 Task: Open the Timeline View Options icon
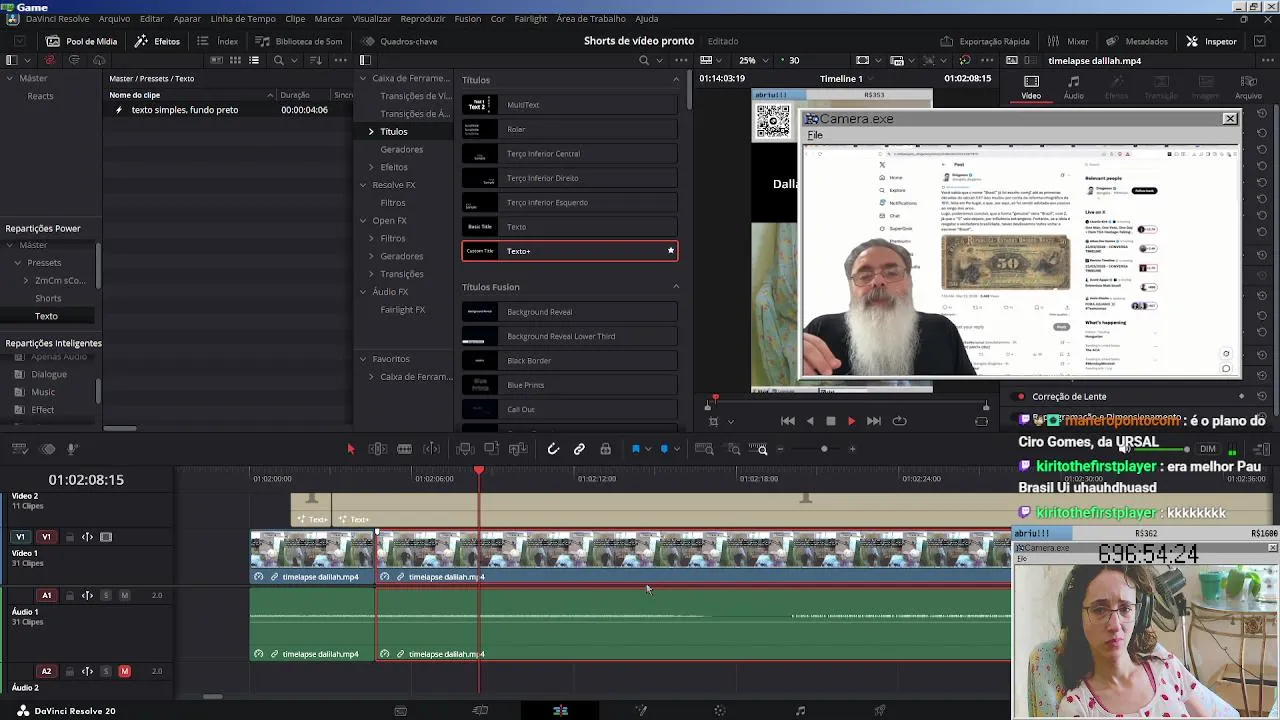click(19, 449)
